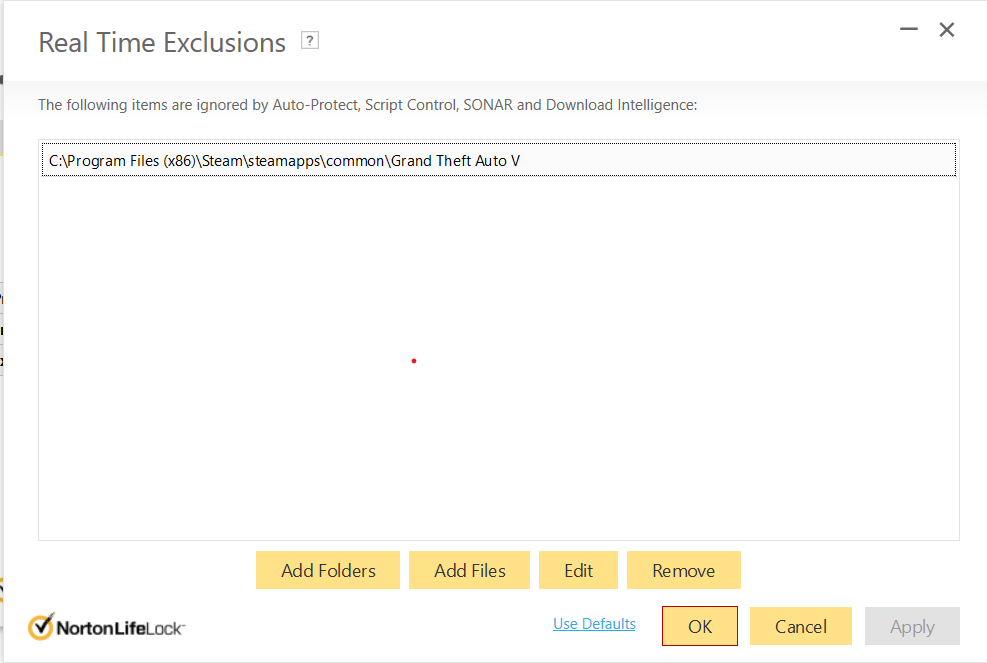The image size is (987, 663).
Task: Close the Real Time Exclusions dialog
Action: (947, 30)
